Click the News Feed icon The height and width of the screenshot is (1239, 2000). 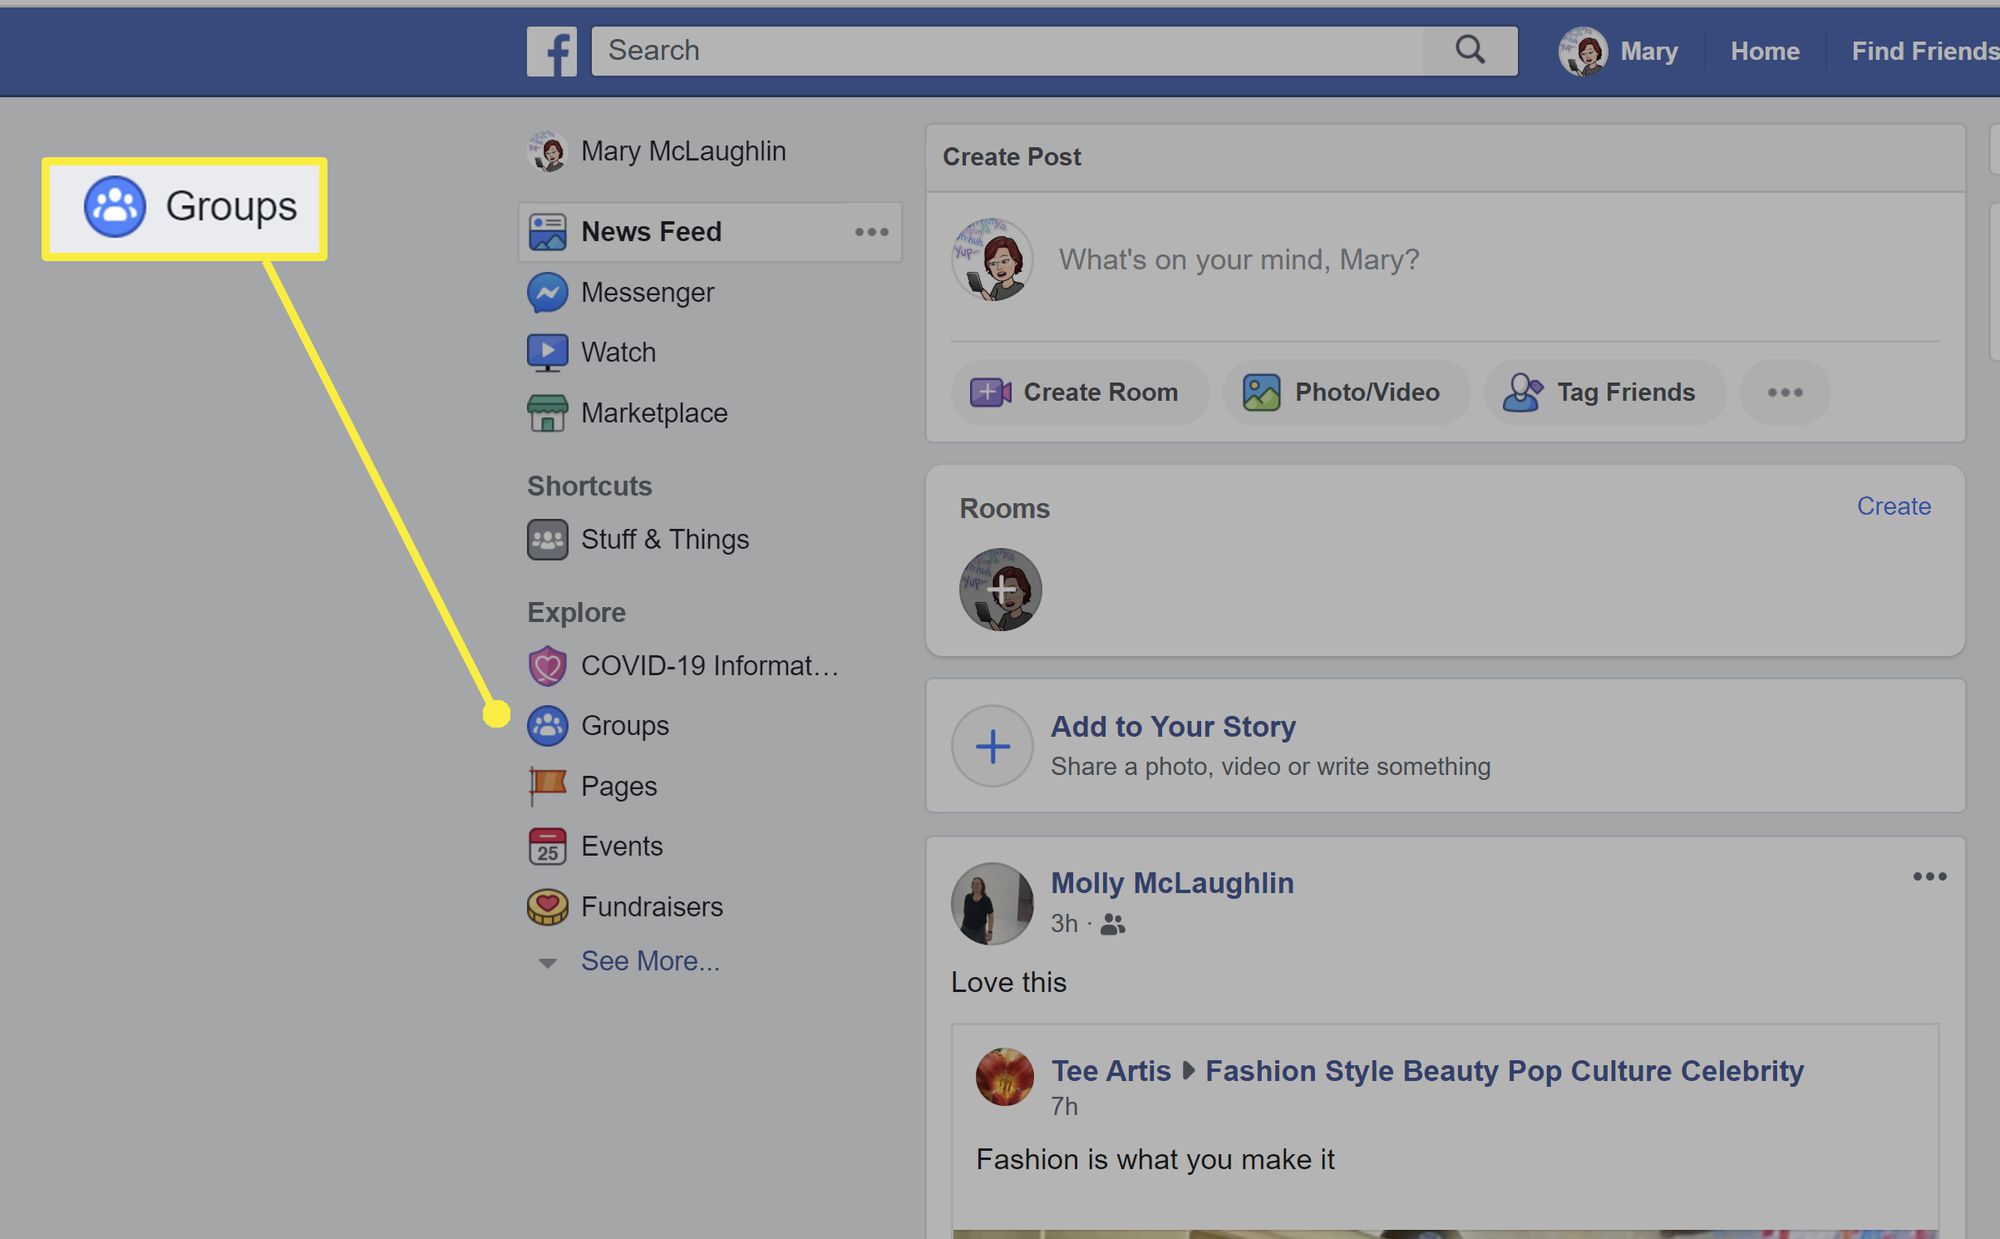coord(549,232)
